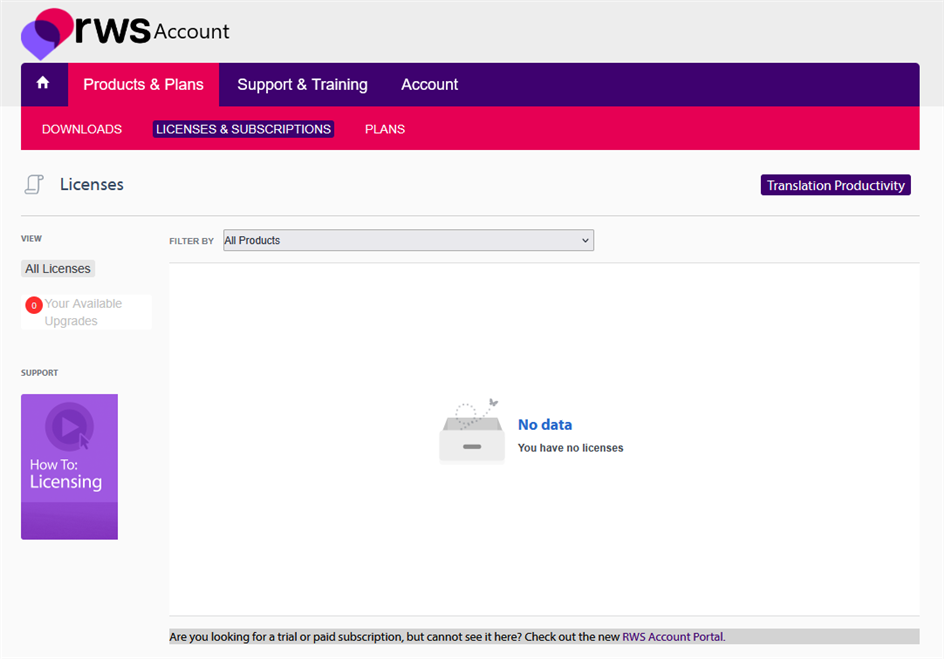944x659 pixels.
Task: Click the play icon on licensing tutorial
Action: coord(69,427)
